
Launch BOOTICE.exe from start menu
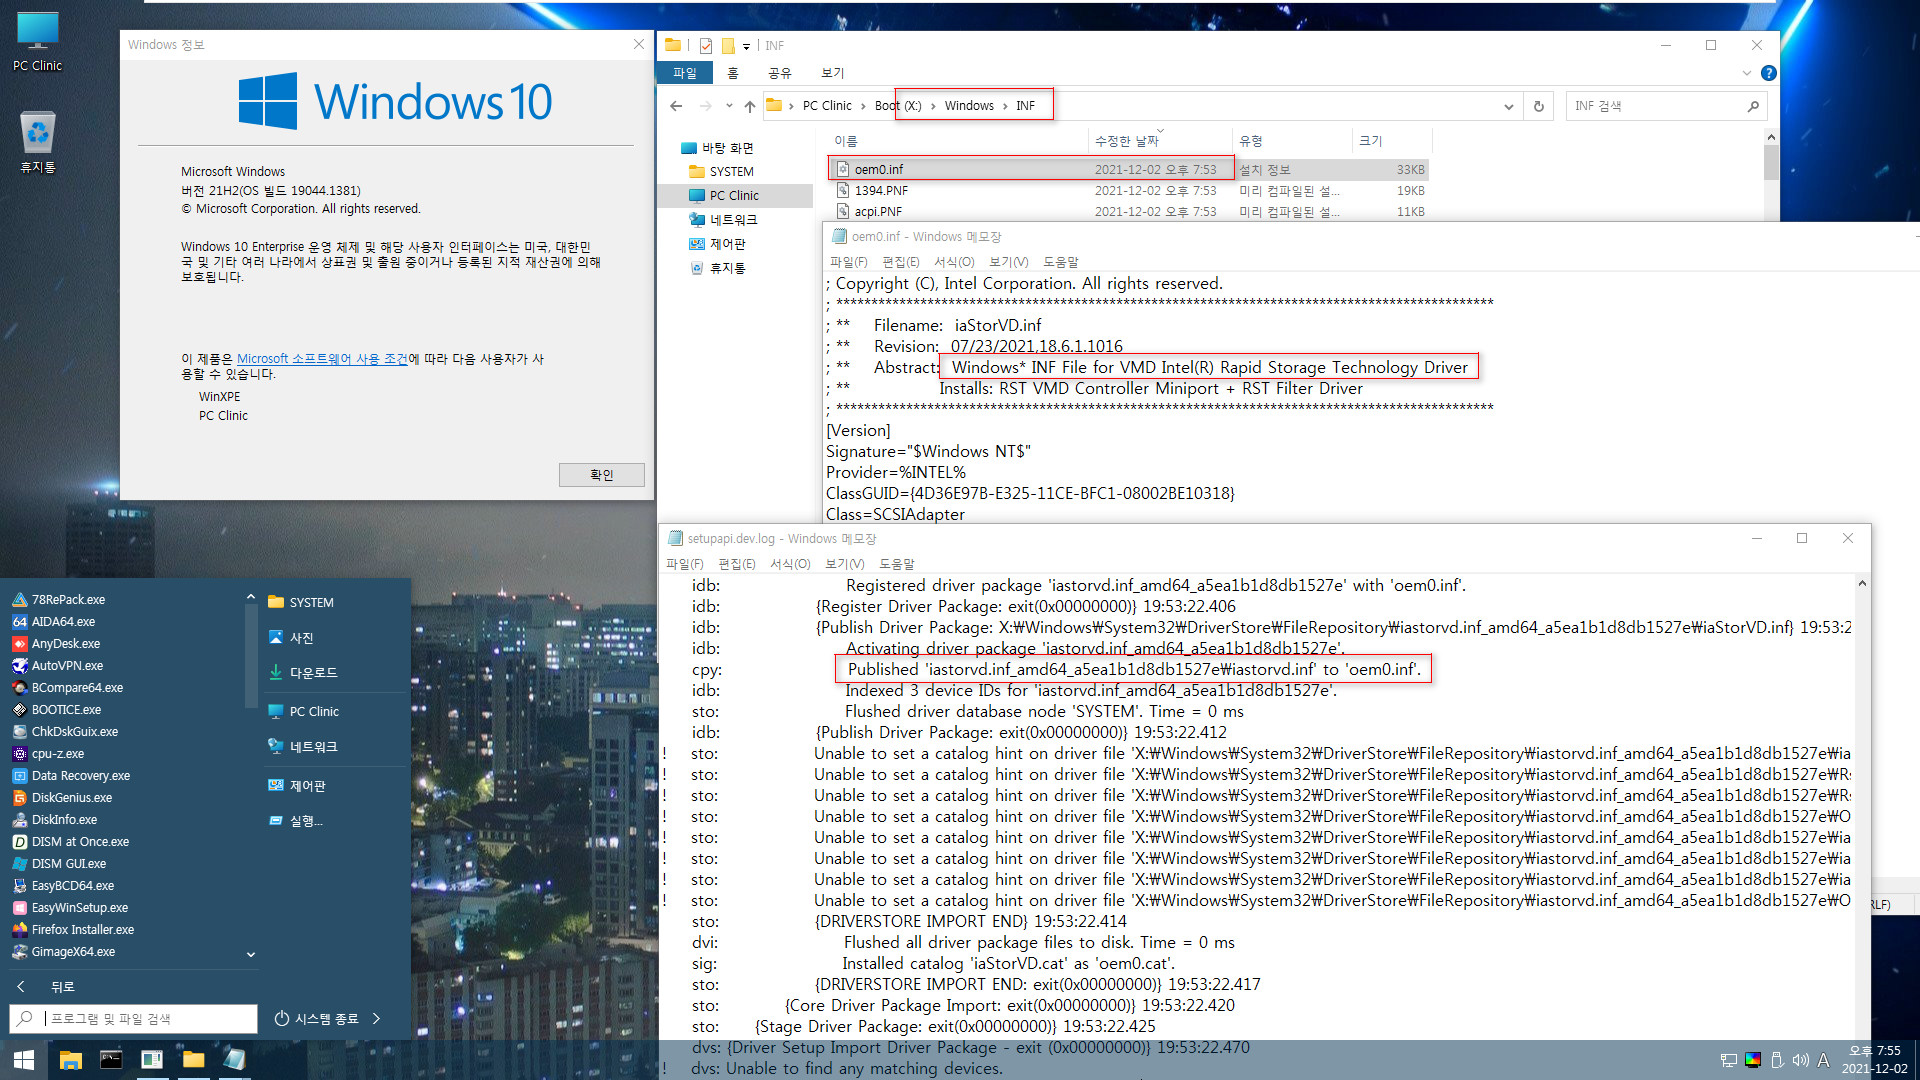point(66,710)
